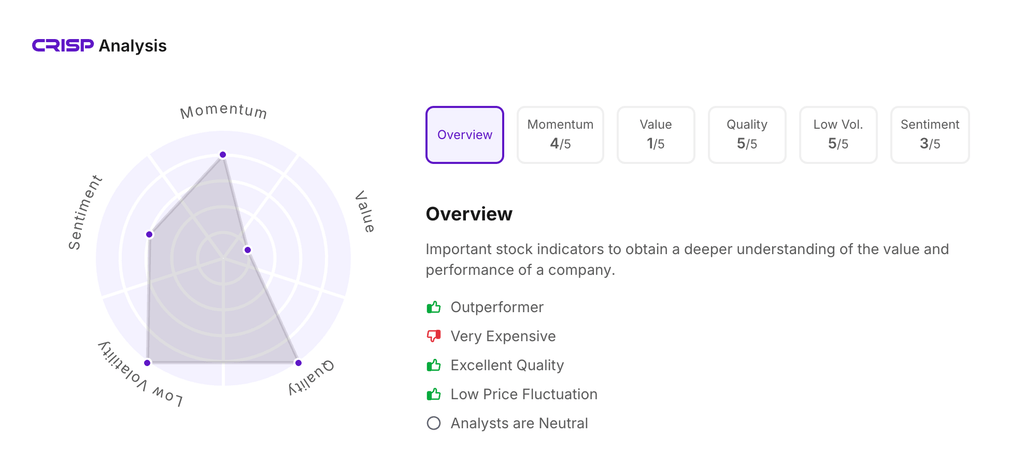Select the Overview tab

[x=465, y=135]
